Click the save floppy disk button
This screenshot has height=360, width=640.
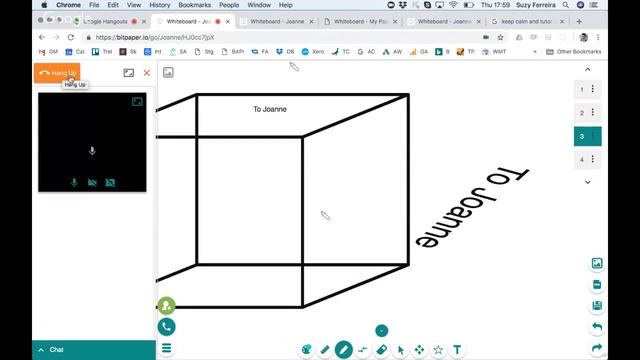pyautogui.click(x=597, y=305)
